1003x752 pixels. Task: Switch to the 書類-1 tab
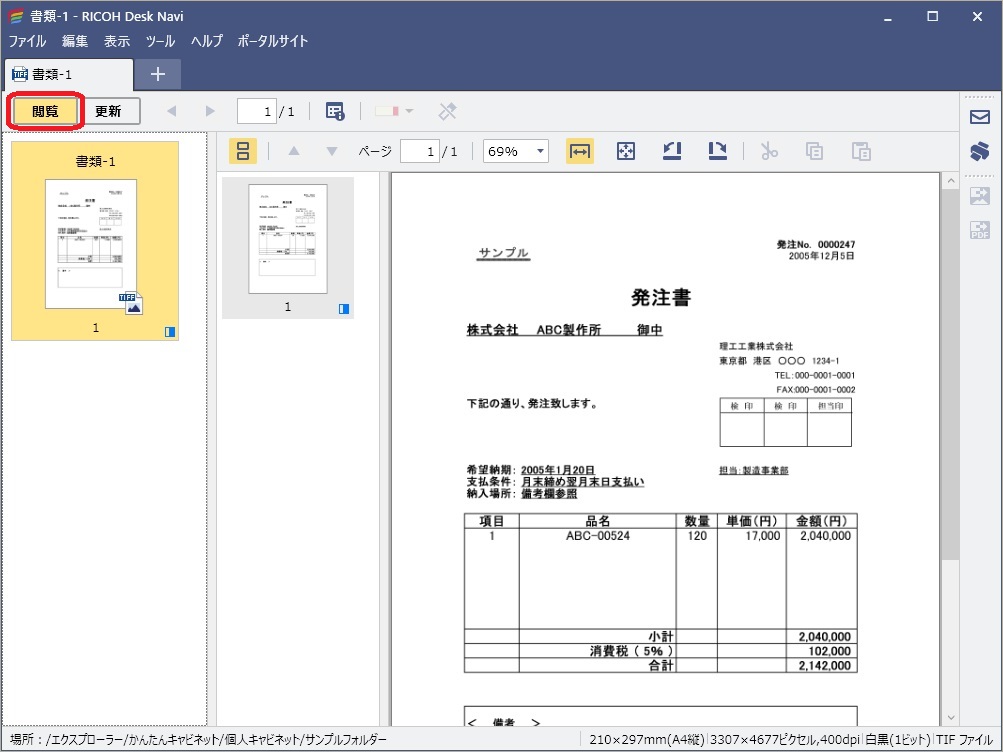(x=70, y=74)
